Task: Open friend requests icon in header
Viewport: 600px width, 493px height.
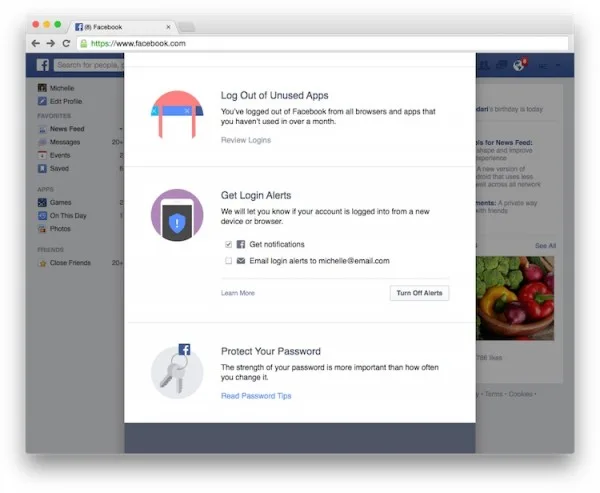Action: [484, 65]
